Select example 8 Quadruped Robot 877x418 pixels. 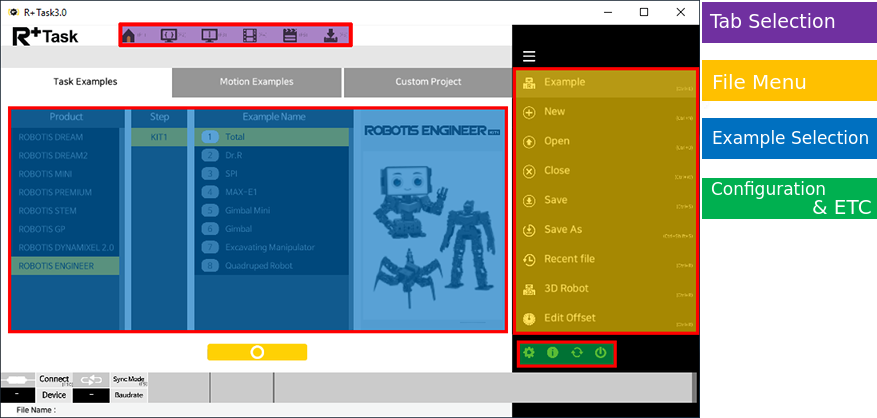(x=272, y=266)
